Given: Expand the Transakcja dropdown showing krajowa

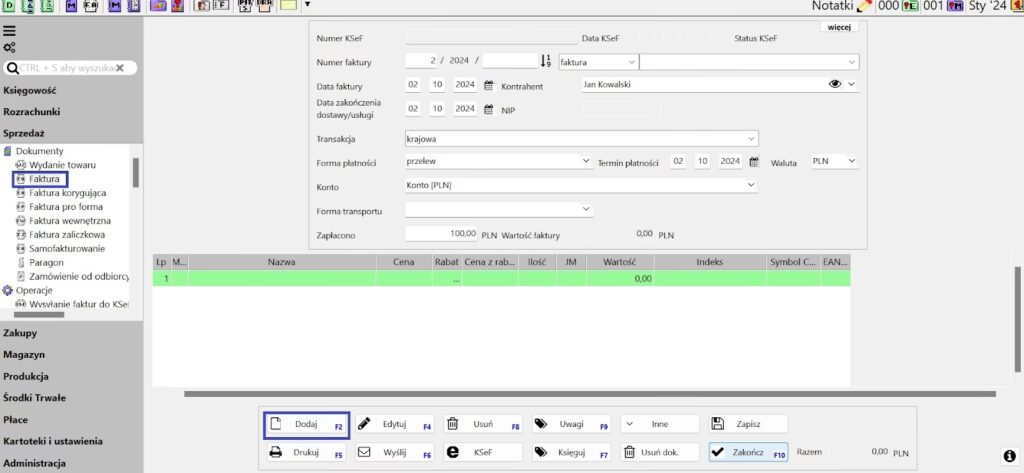Looking at the screenshot, I should click(751, 138).
